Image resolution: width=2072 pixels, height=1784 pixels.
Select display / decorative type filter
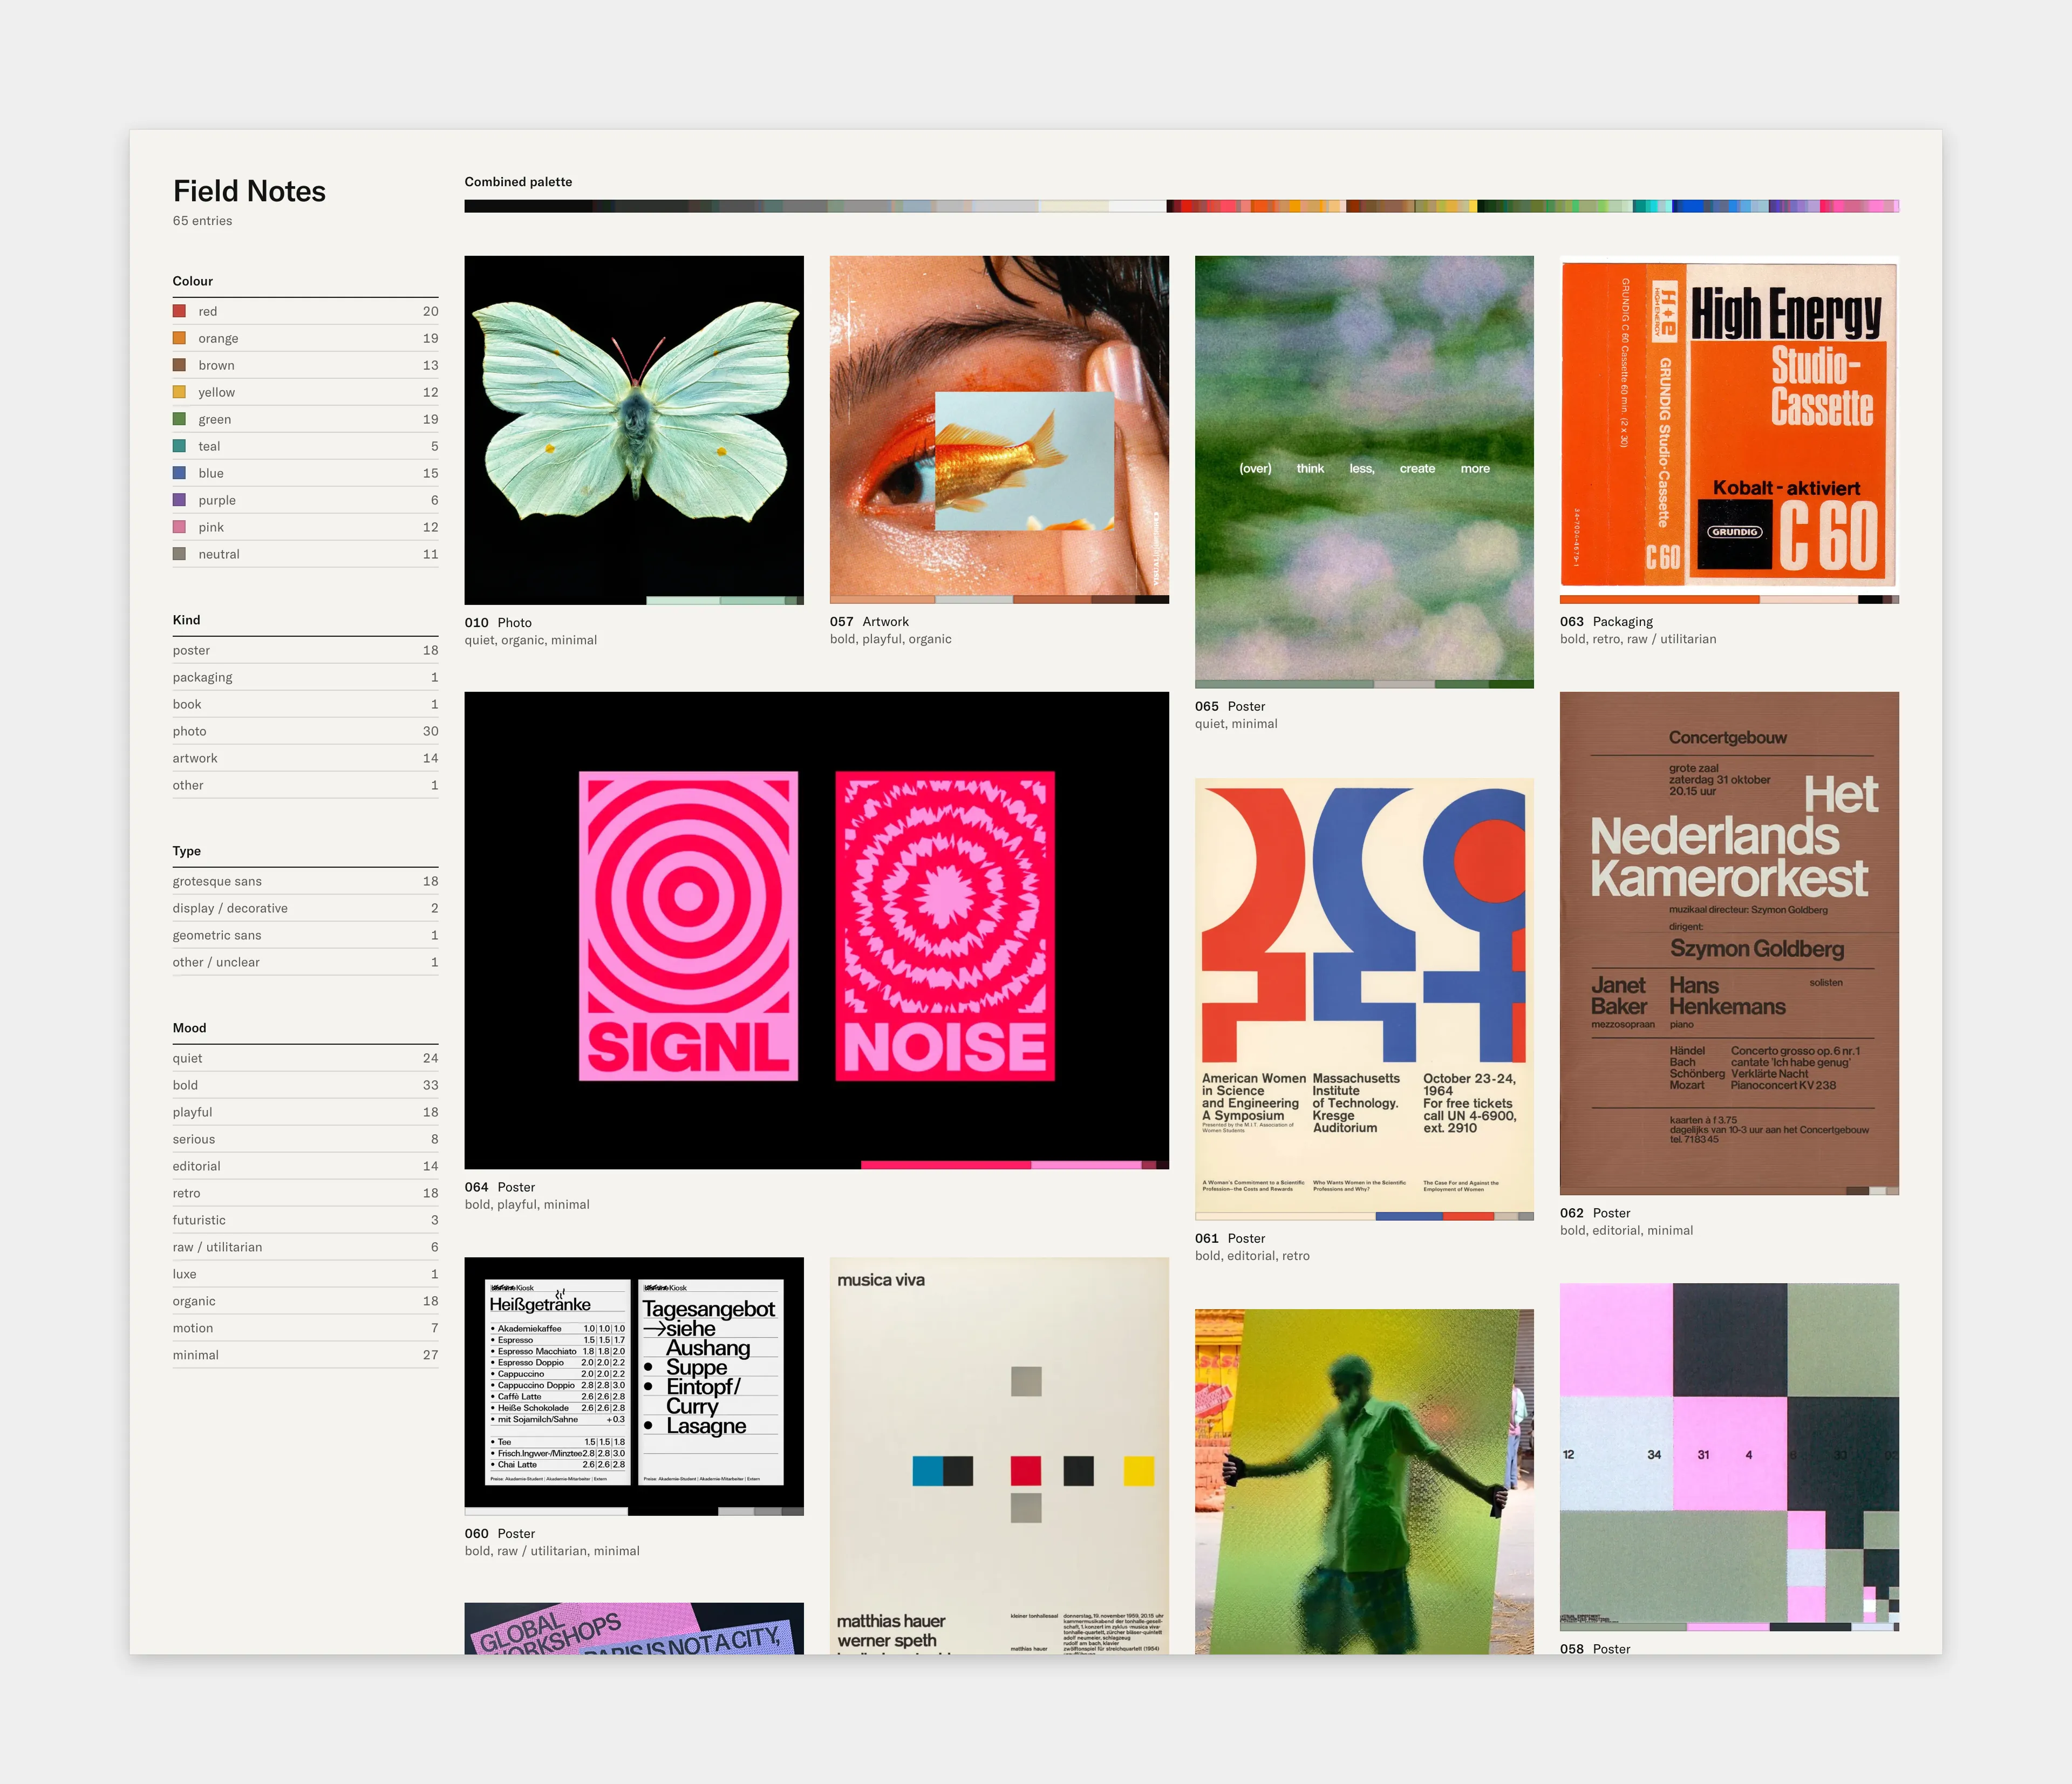pos(305,908)
